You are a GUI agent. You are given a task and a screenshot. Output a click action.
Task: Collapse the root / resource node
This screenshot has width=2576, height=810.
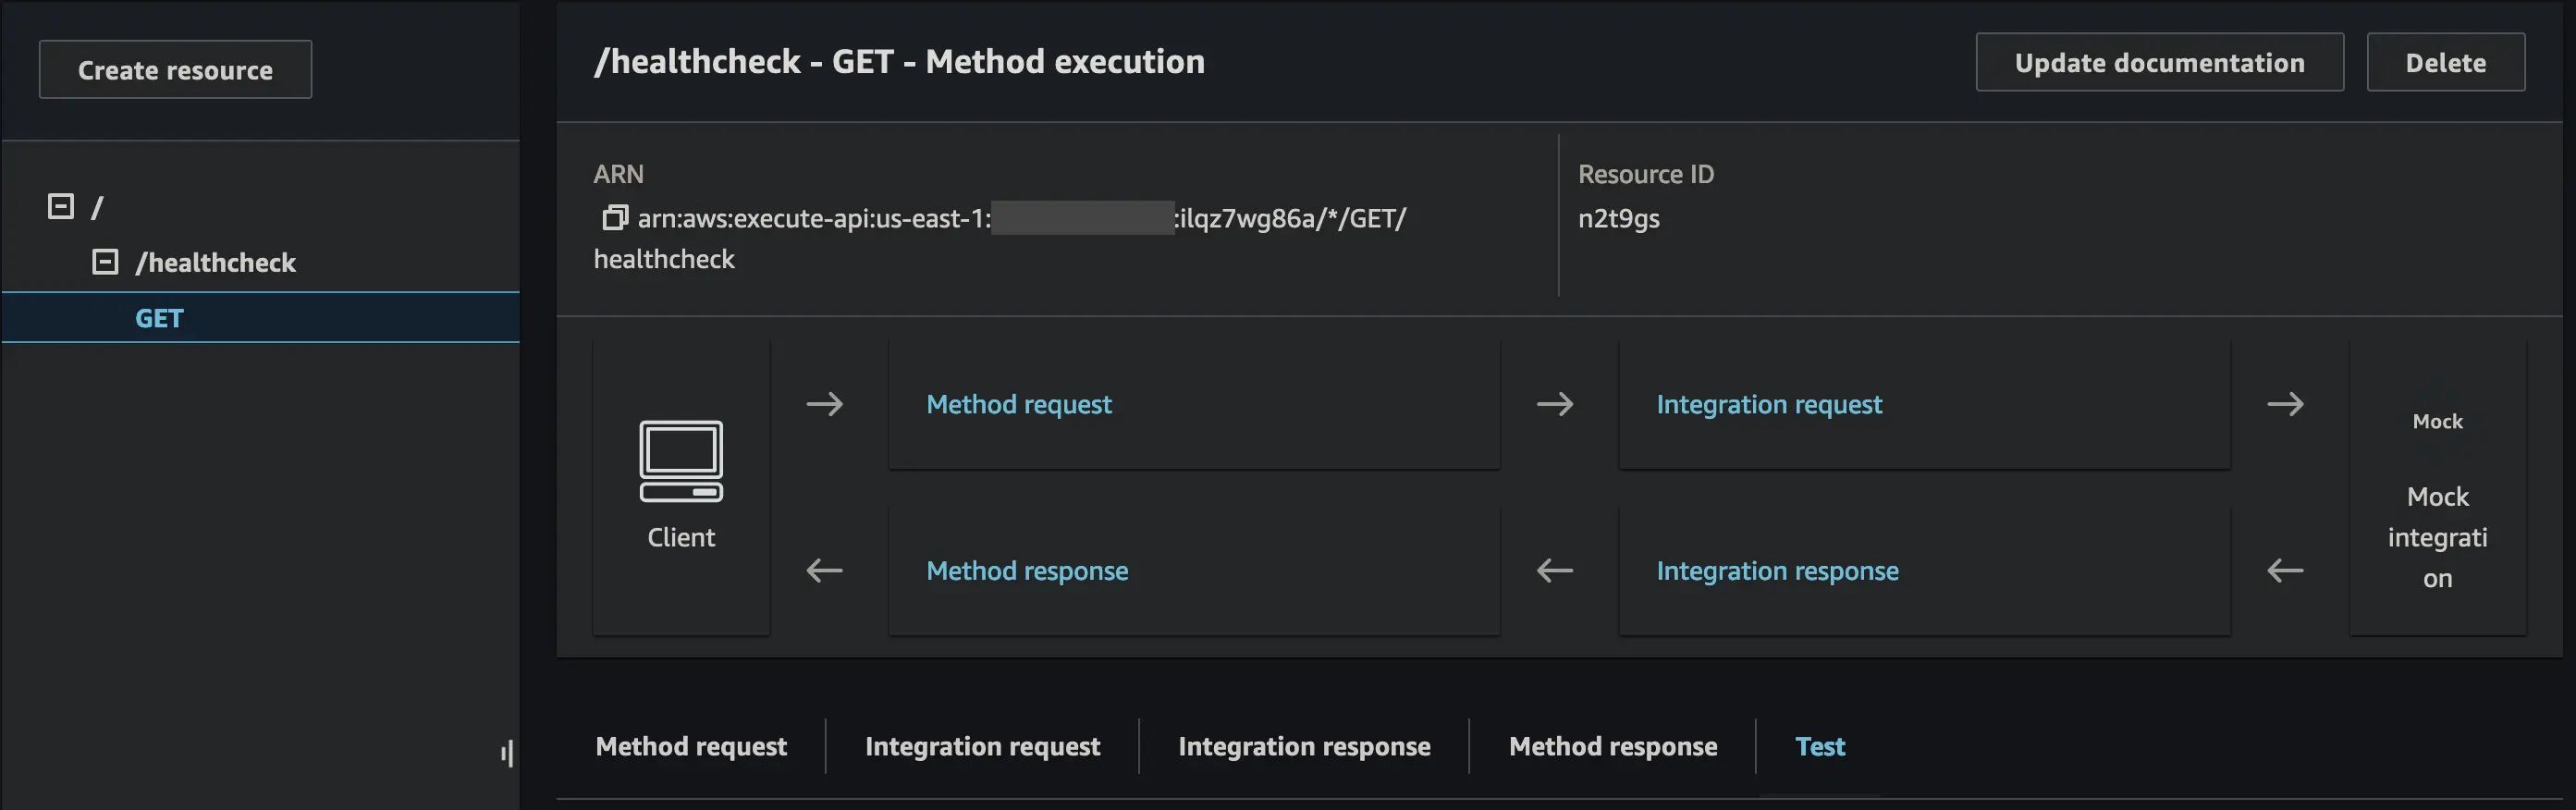[x=61, y=207]
